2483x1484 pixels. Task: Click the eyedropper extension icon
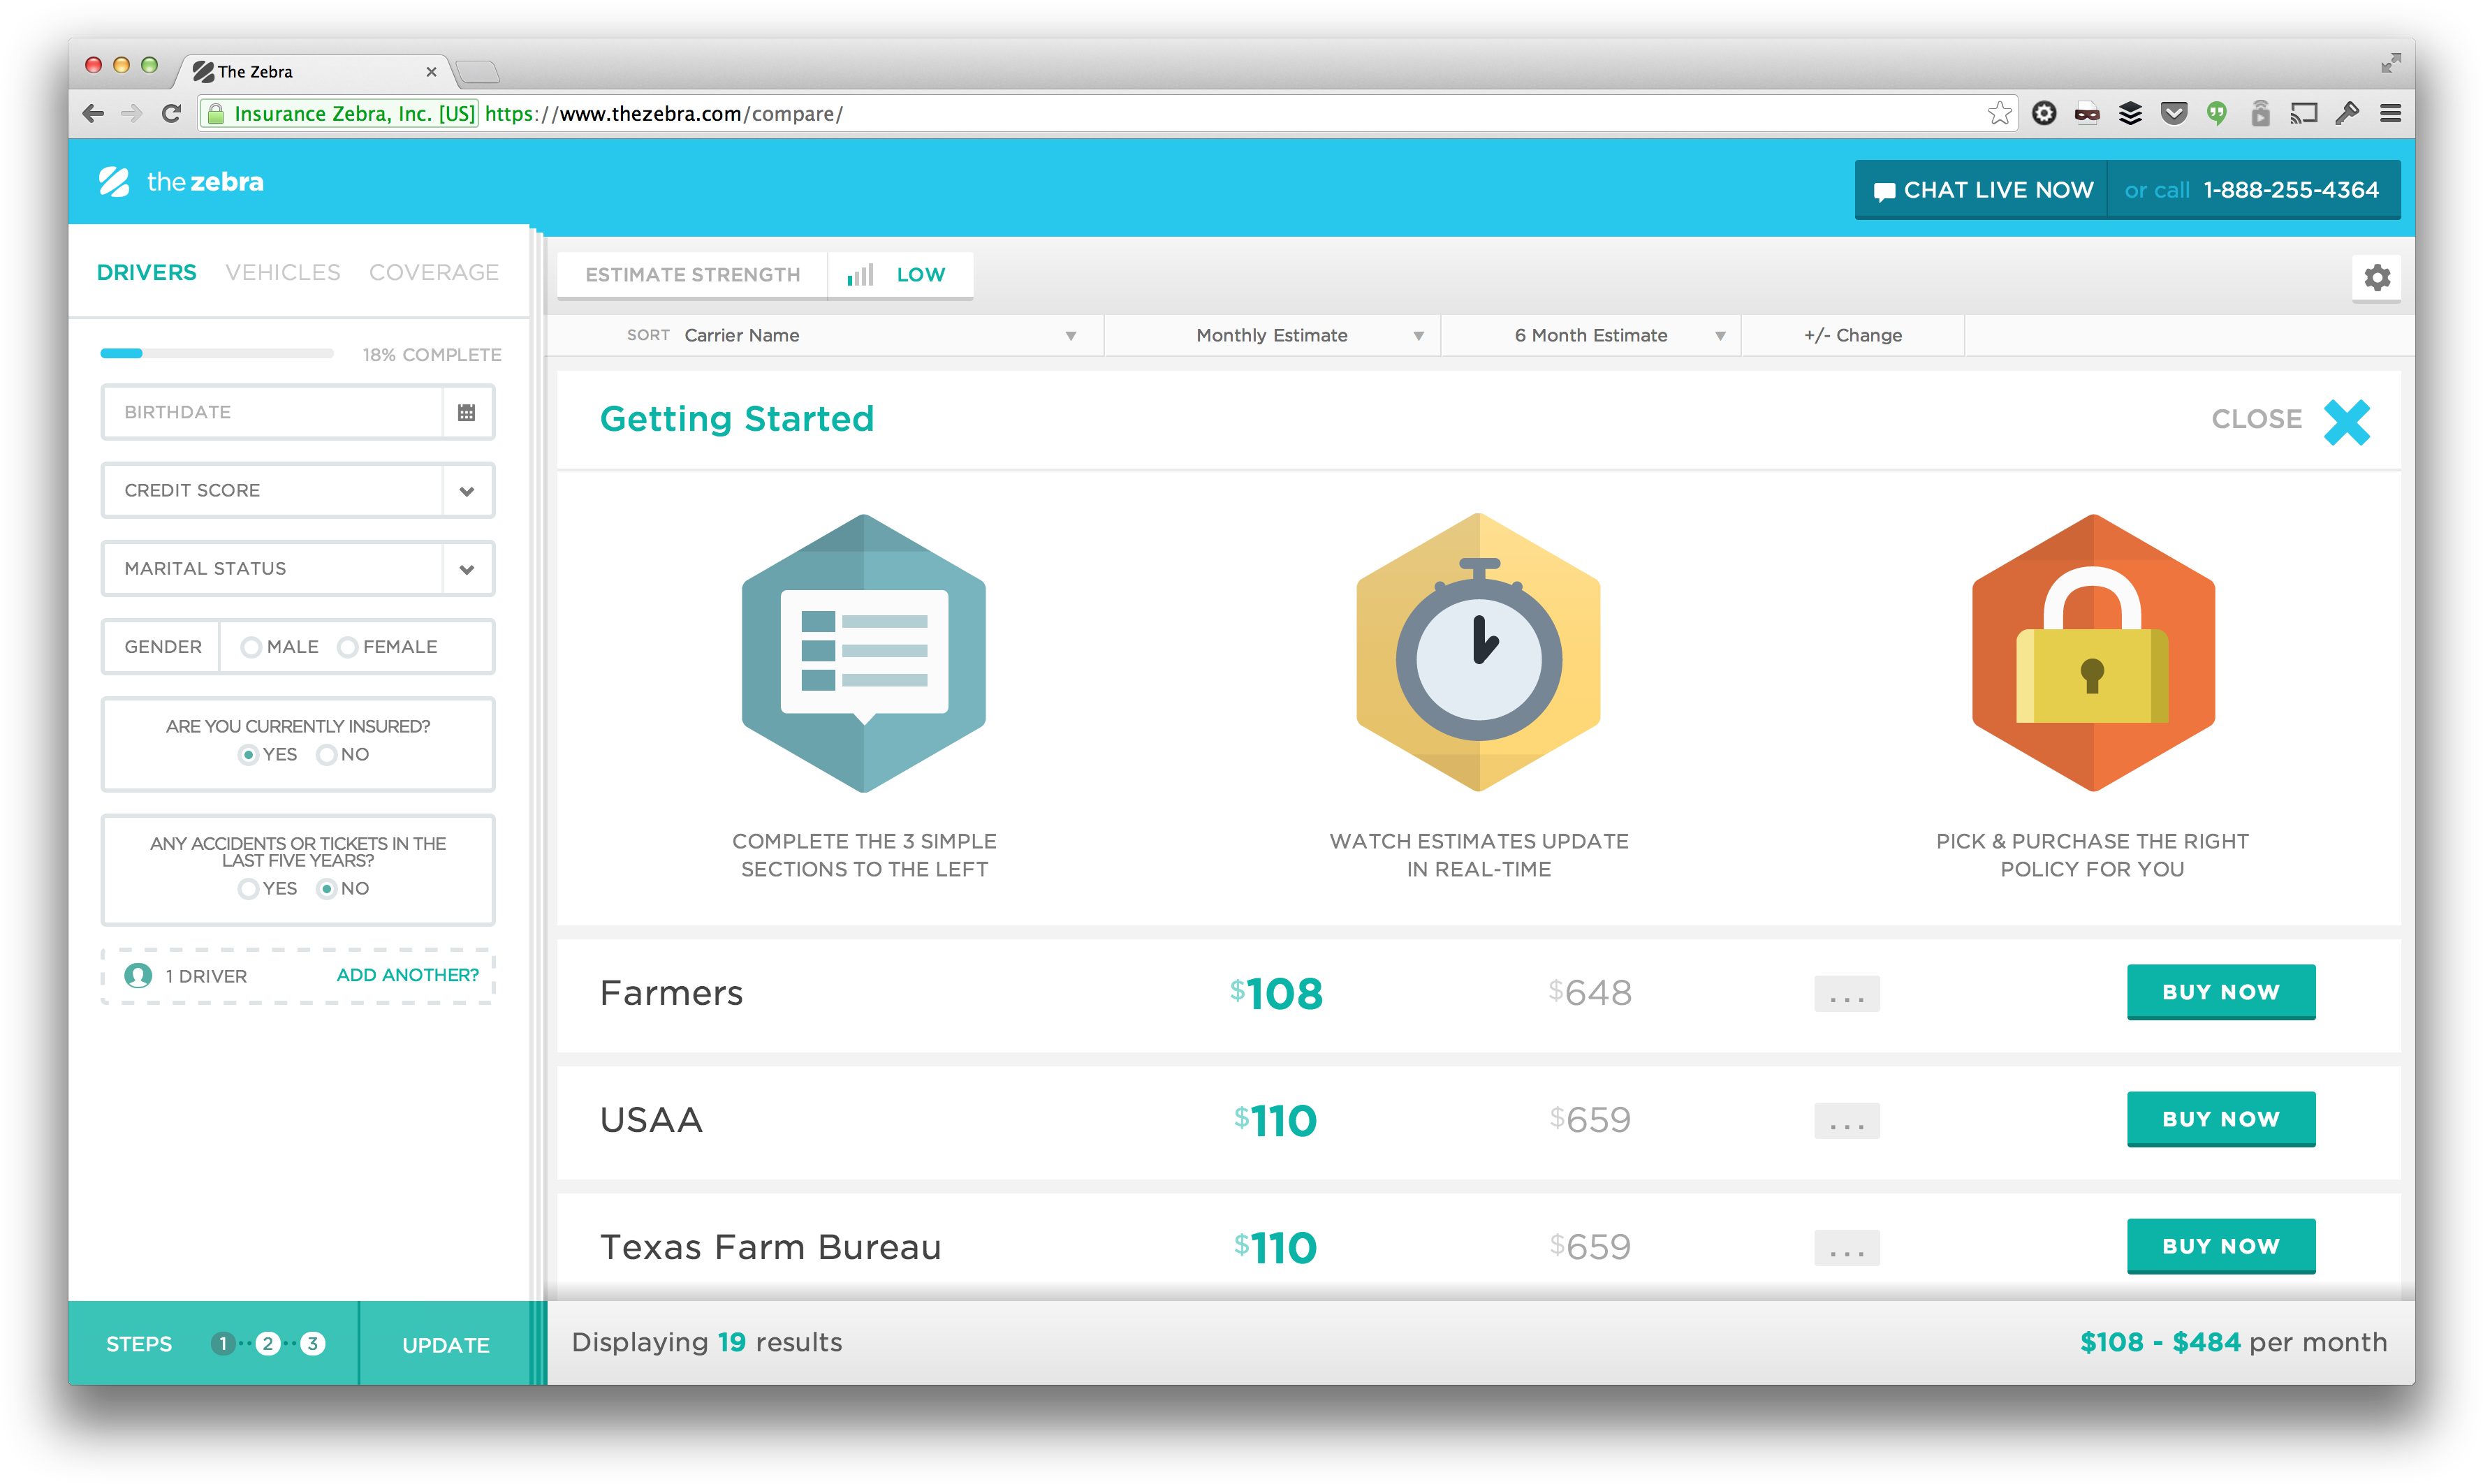2347,114
